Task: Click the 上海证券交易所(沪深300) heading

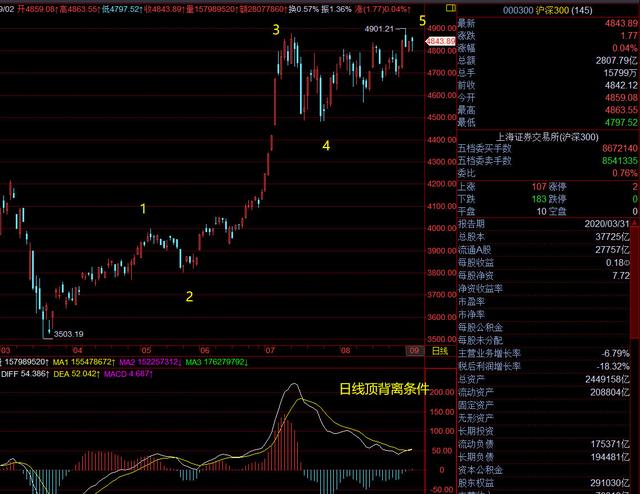Action: (x=547, y=137)
